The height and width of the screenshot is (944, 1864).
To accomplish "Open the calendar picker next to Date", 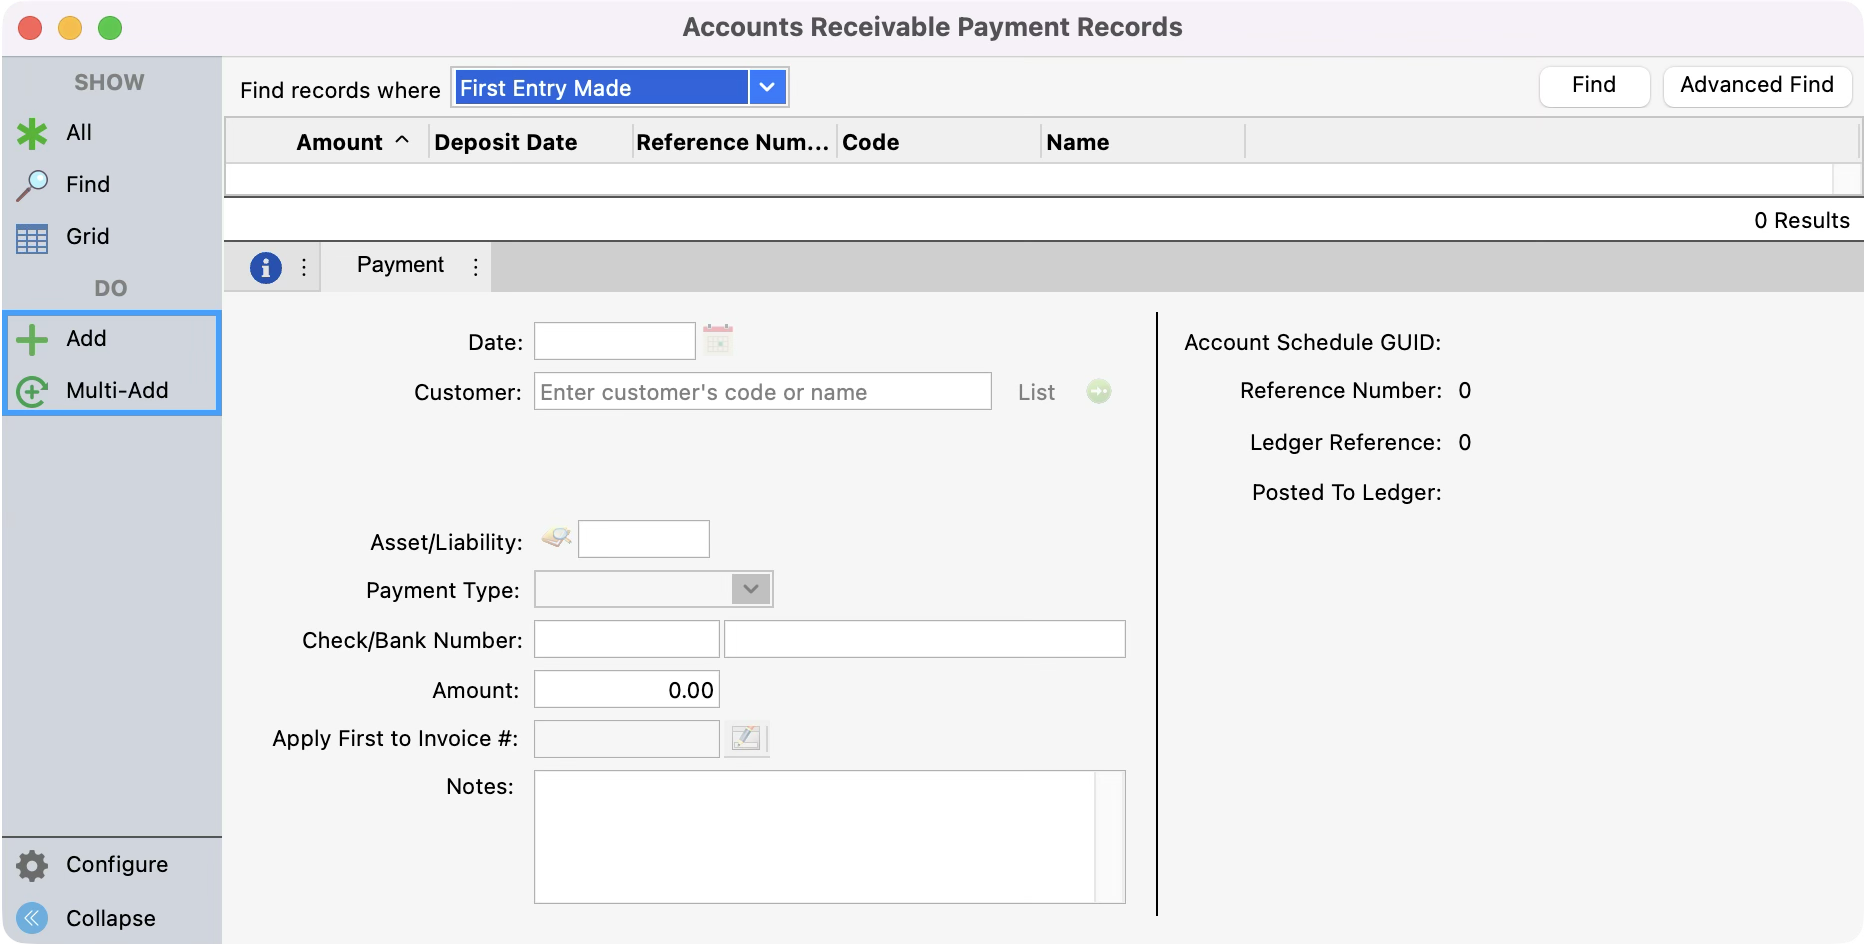I will tap(718, 339).
